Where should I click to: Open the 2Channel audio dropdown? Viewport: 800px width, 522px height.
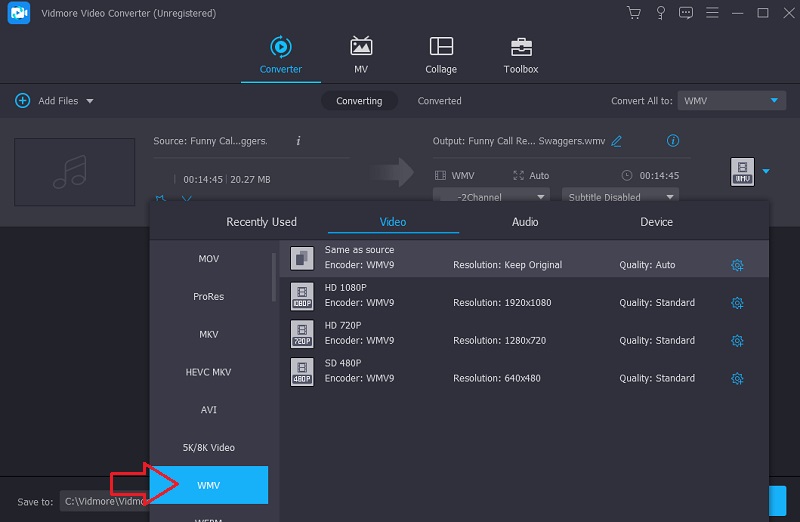click(492, 197)
